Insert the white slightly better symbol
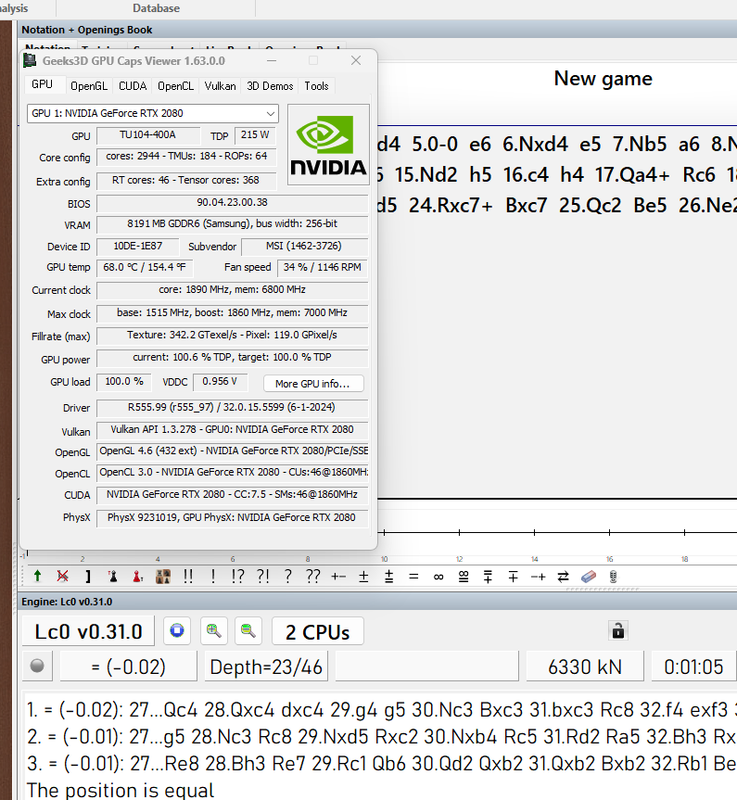 click(389, 577)
